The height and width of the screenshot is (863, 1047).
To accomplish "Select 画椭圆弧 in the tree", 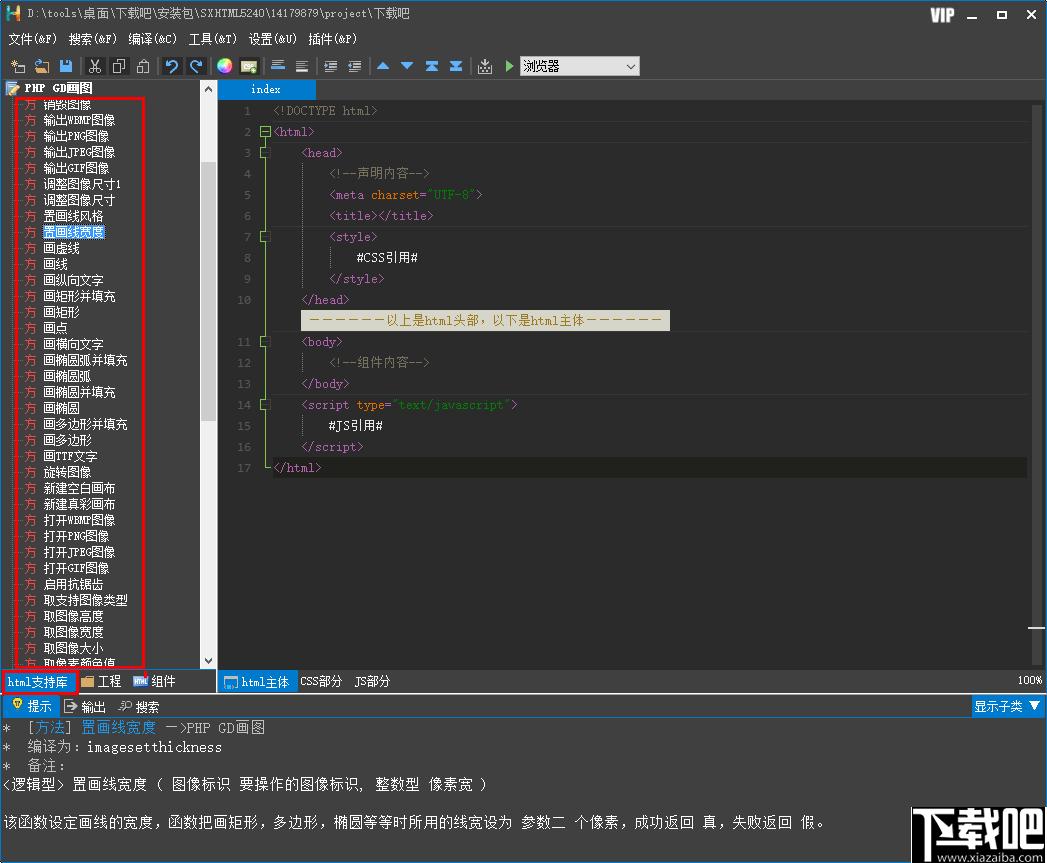I will [67, 377].
